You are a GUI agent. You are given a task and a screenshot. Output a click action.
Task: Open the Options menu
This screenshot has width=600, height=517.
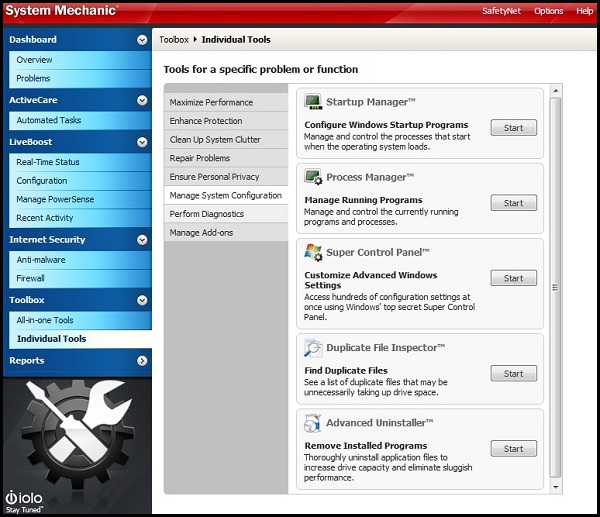coord(548,11)
